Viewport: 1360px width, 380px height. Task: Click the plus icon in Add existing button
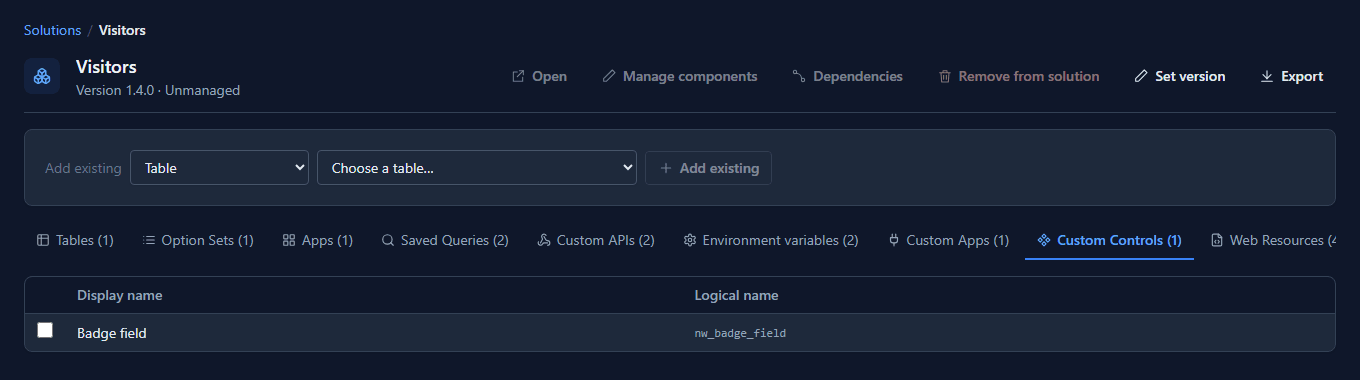tap(666, 168)
